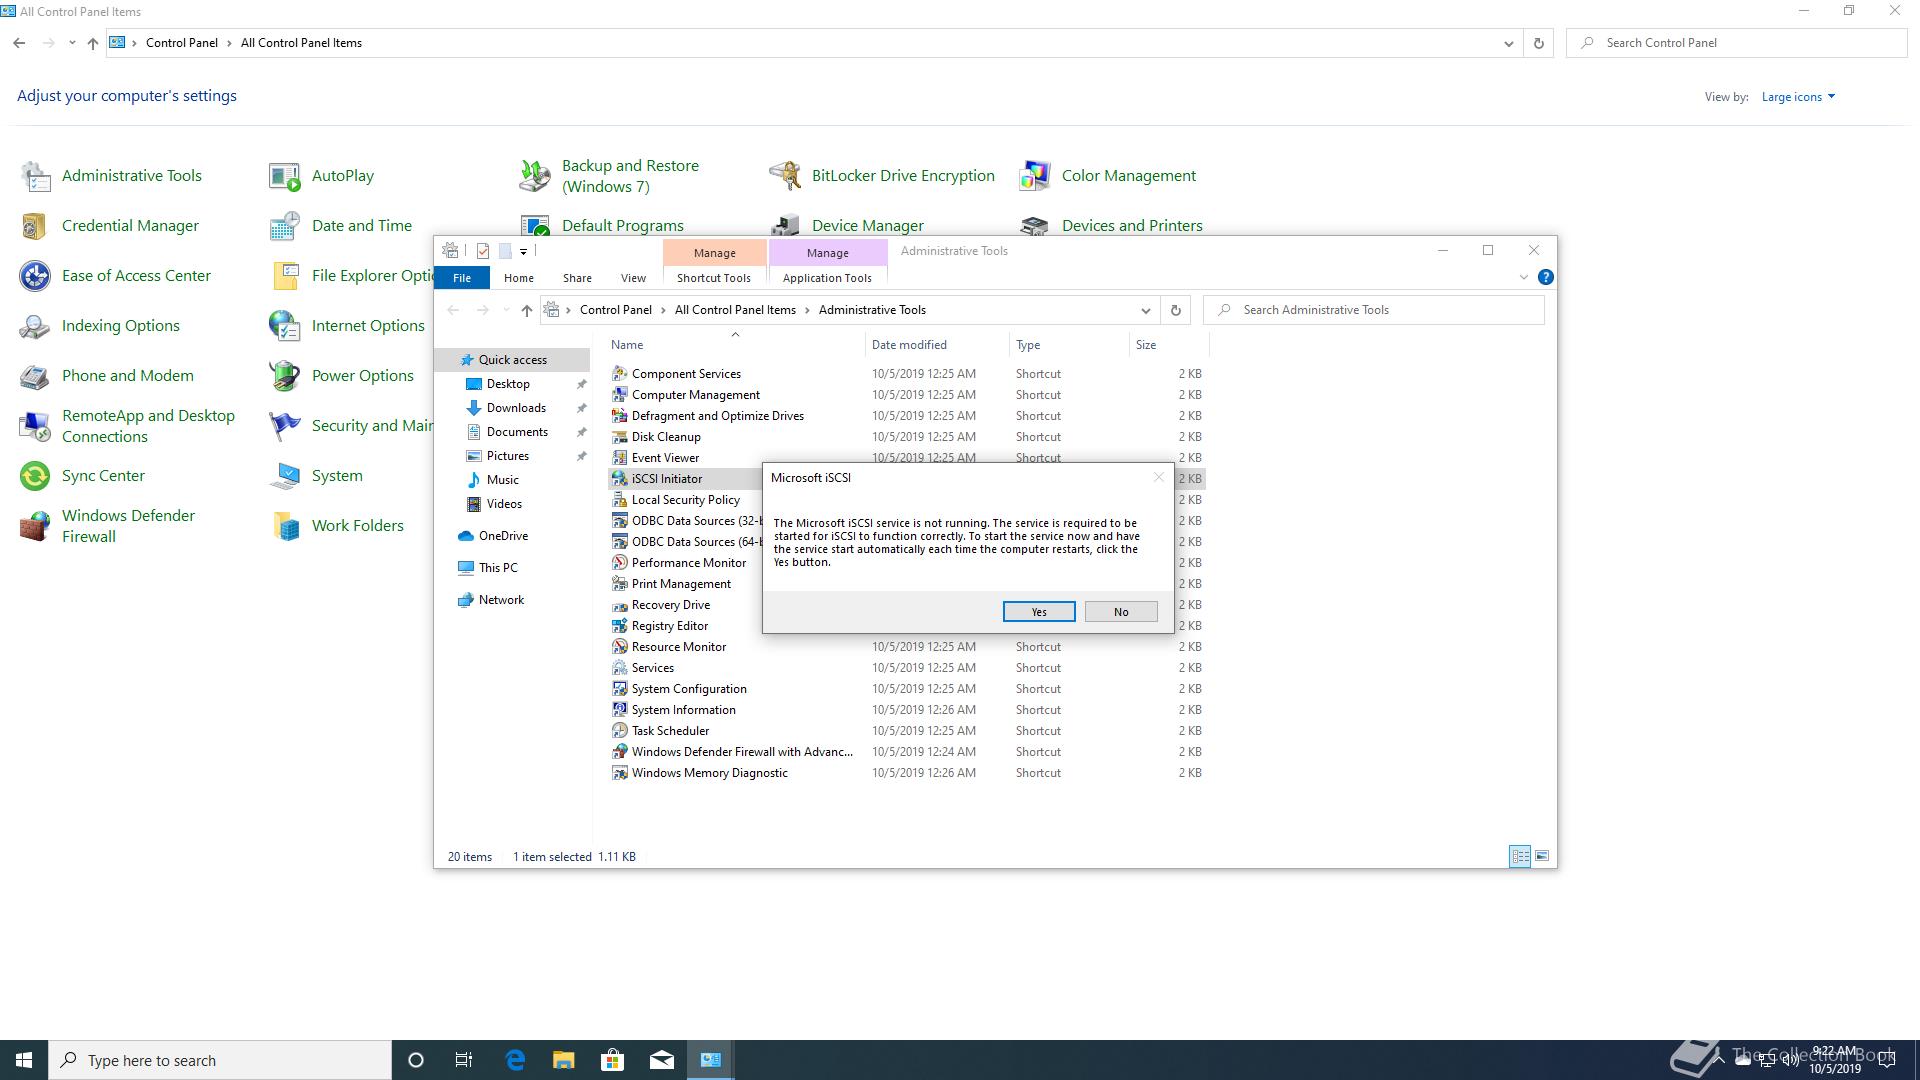The height and width of the screenshot is (1080, 1920).
Task: Expand the ribbon using the chevron
Action: tap(1523, 277)
